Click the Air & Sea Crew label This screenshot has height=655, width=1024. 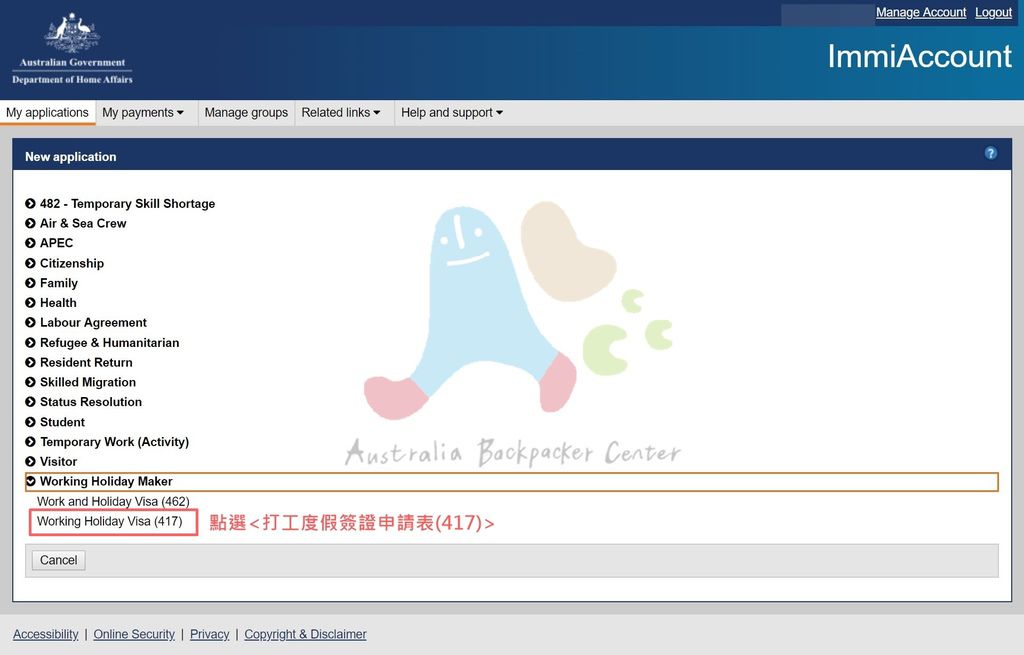83,223
